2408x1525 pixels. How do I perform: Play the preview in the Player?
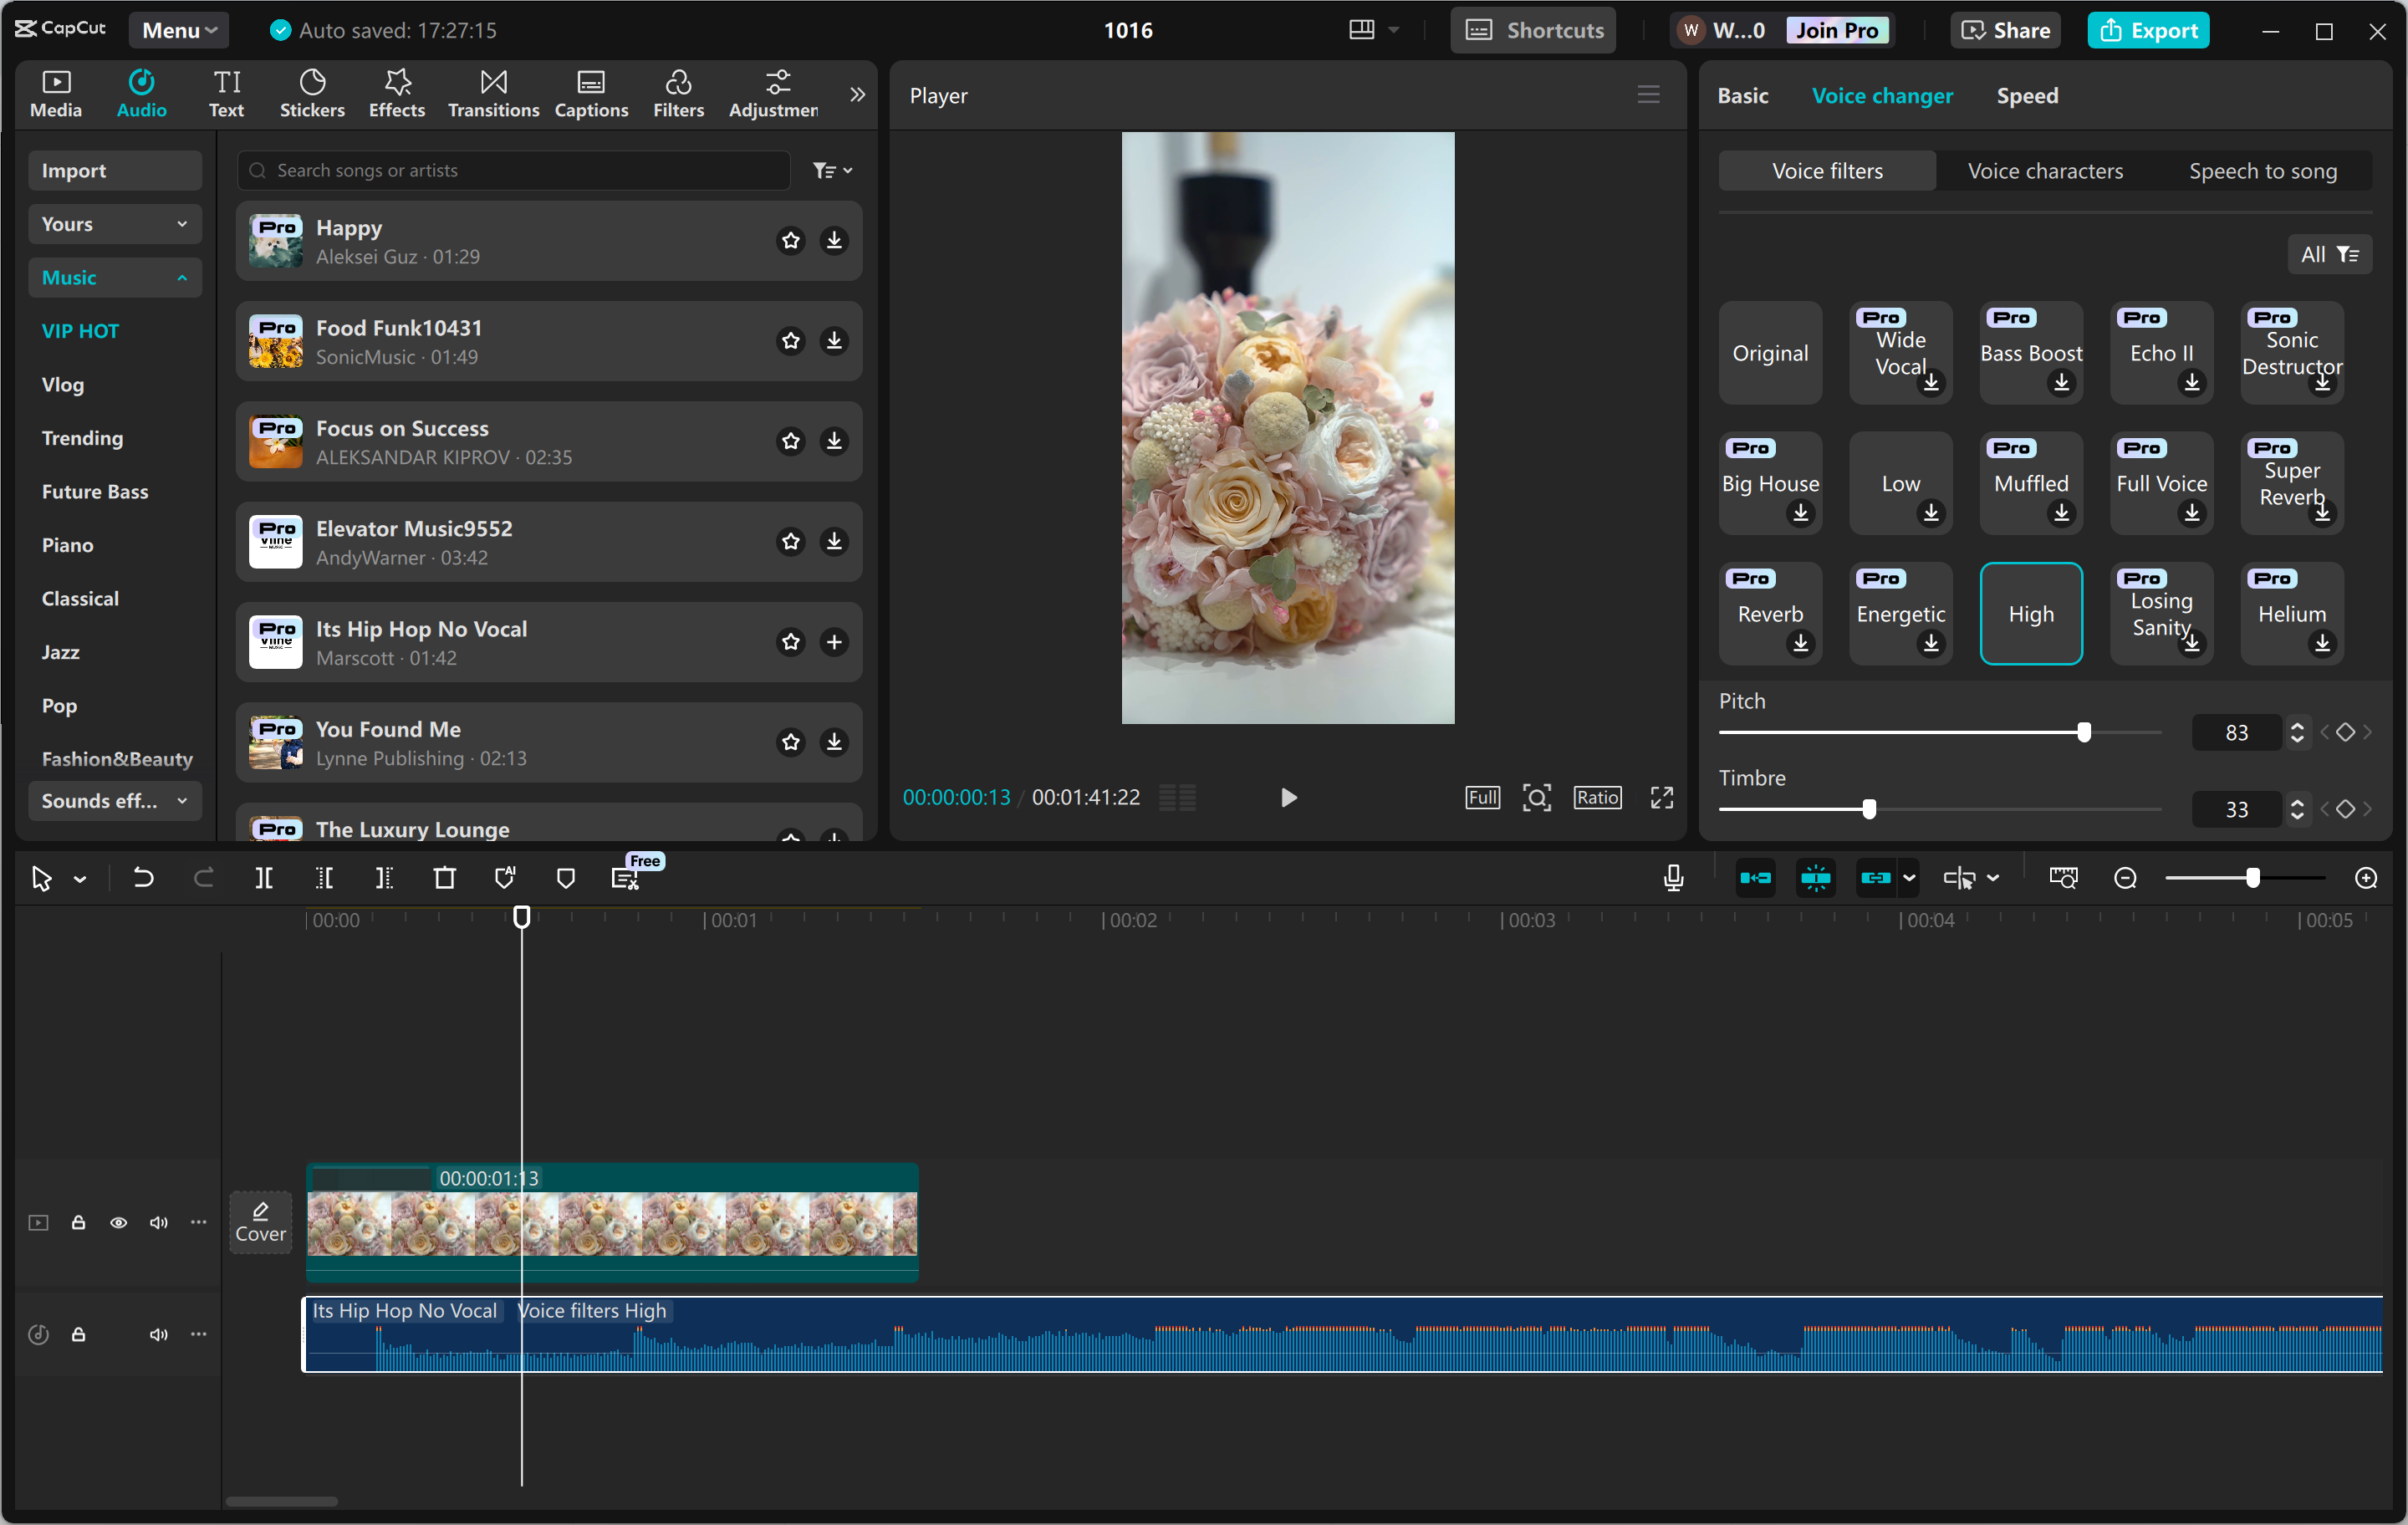tap(1288, 797)
